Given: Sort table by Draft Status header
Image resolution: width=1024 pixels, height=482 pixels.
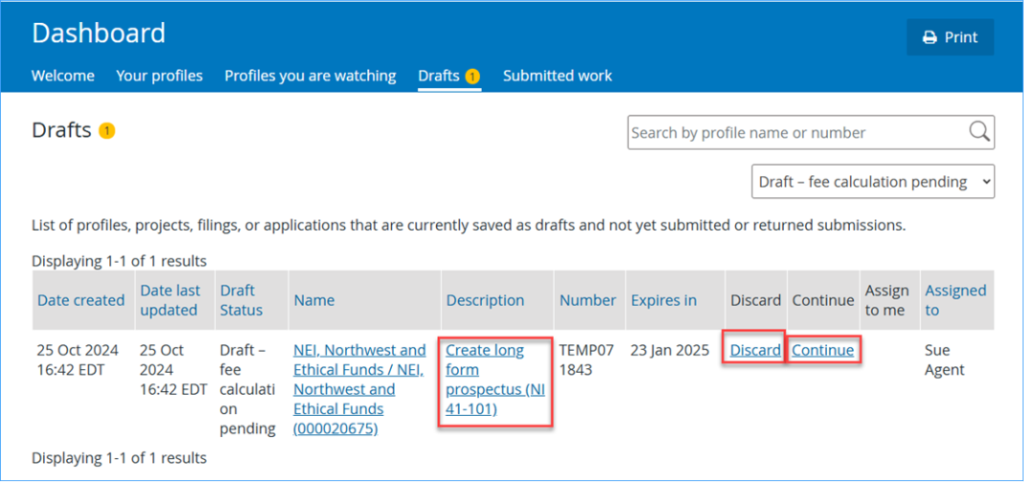Looking at the screenshot, I should 241,300.
